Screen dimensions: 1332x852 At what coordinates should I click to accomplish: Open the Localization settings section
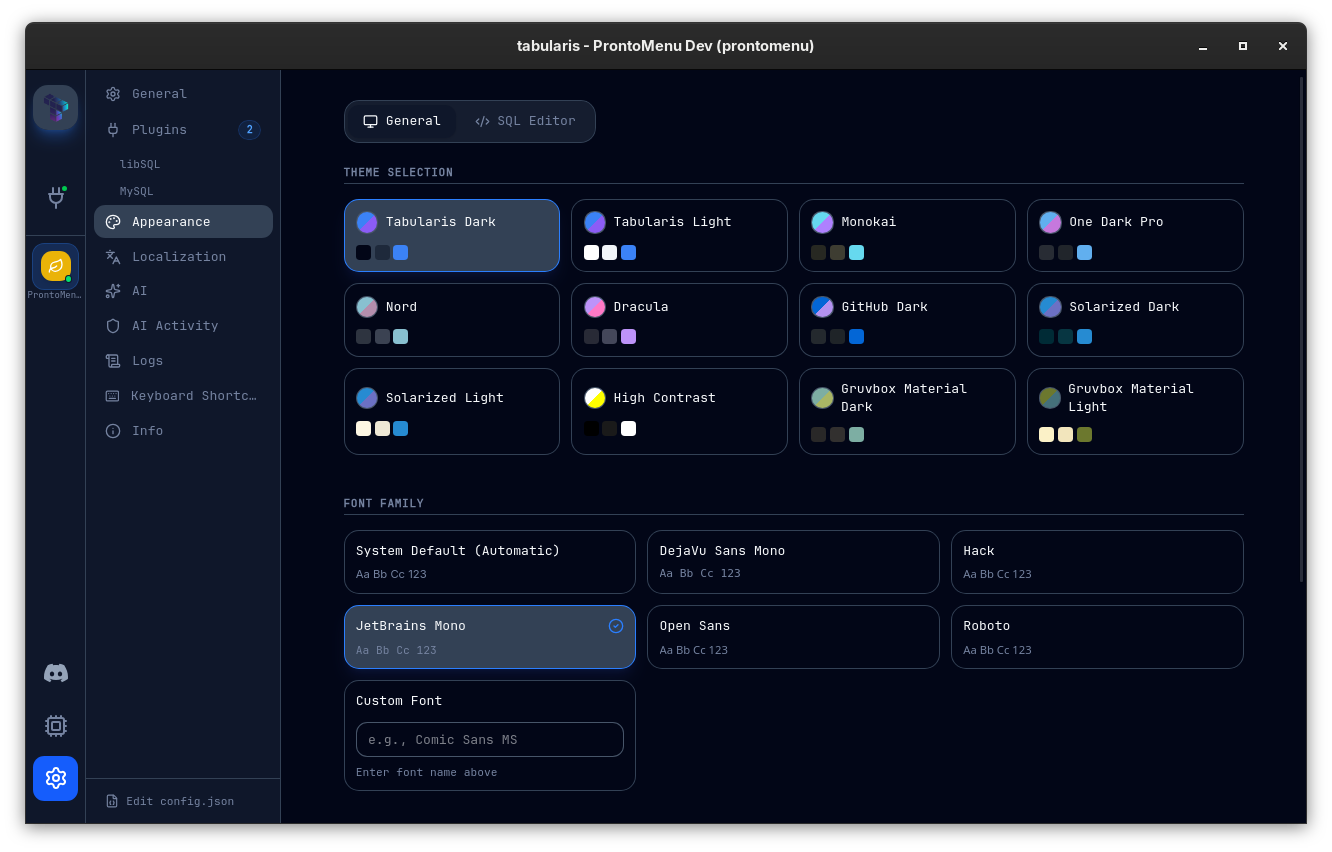[184, 257]
